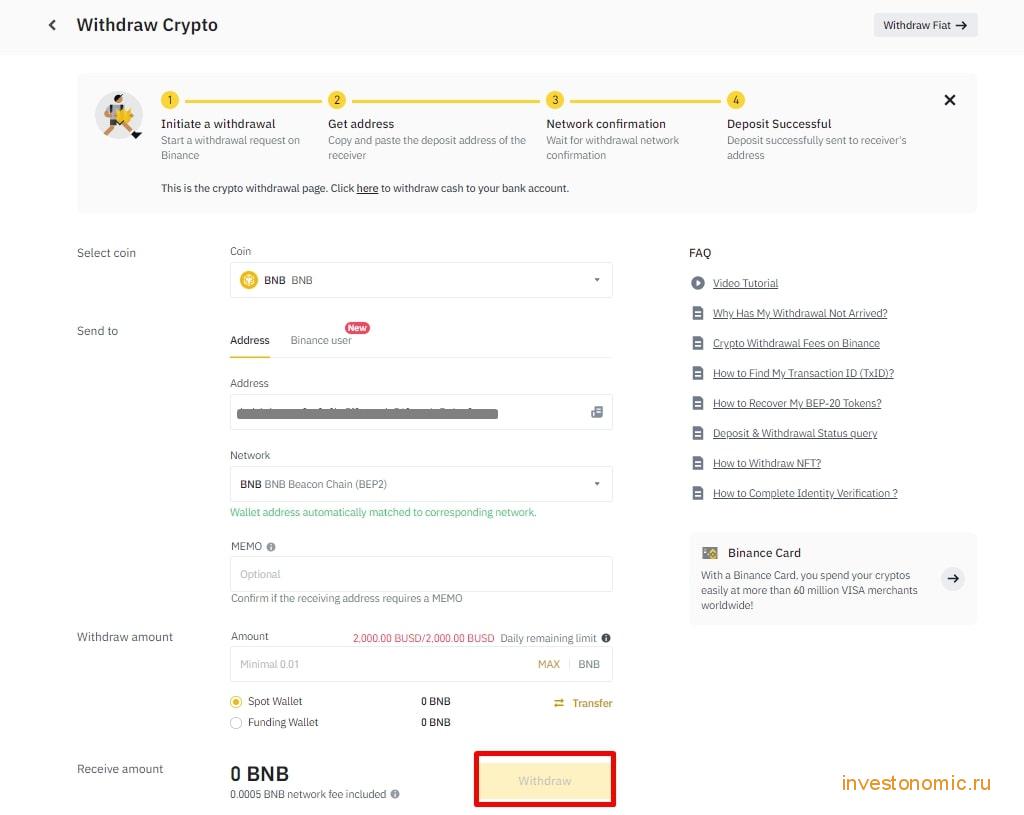Close the withdrawal steps guide banner
This screenshot has width=1024, height=815.
pos(950,100)
